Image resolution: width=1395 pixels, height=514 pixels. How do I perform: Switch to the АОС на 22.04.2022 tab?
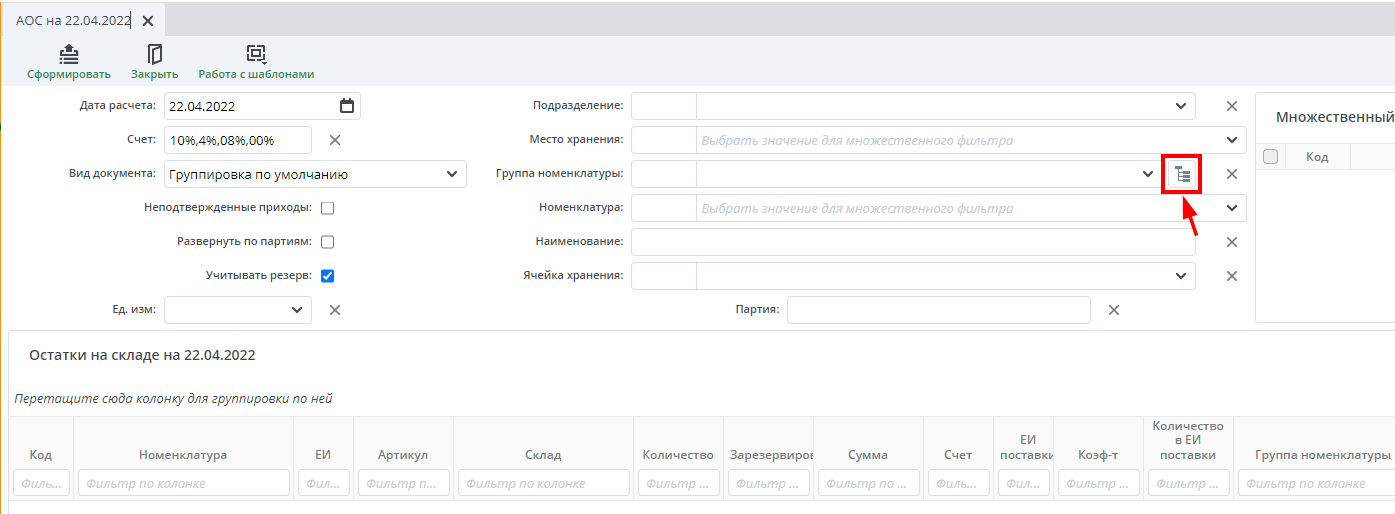tap(73, 20)
